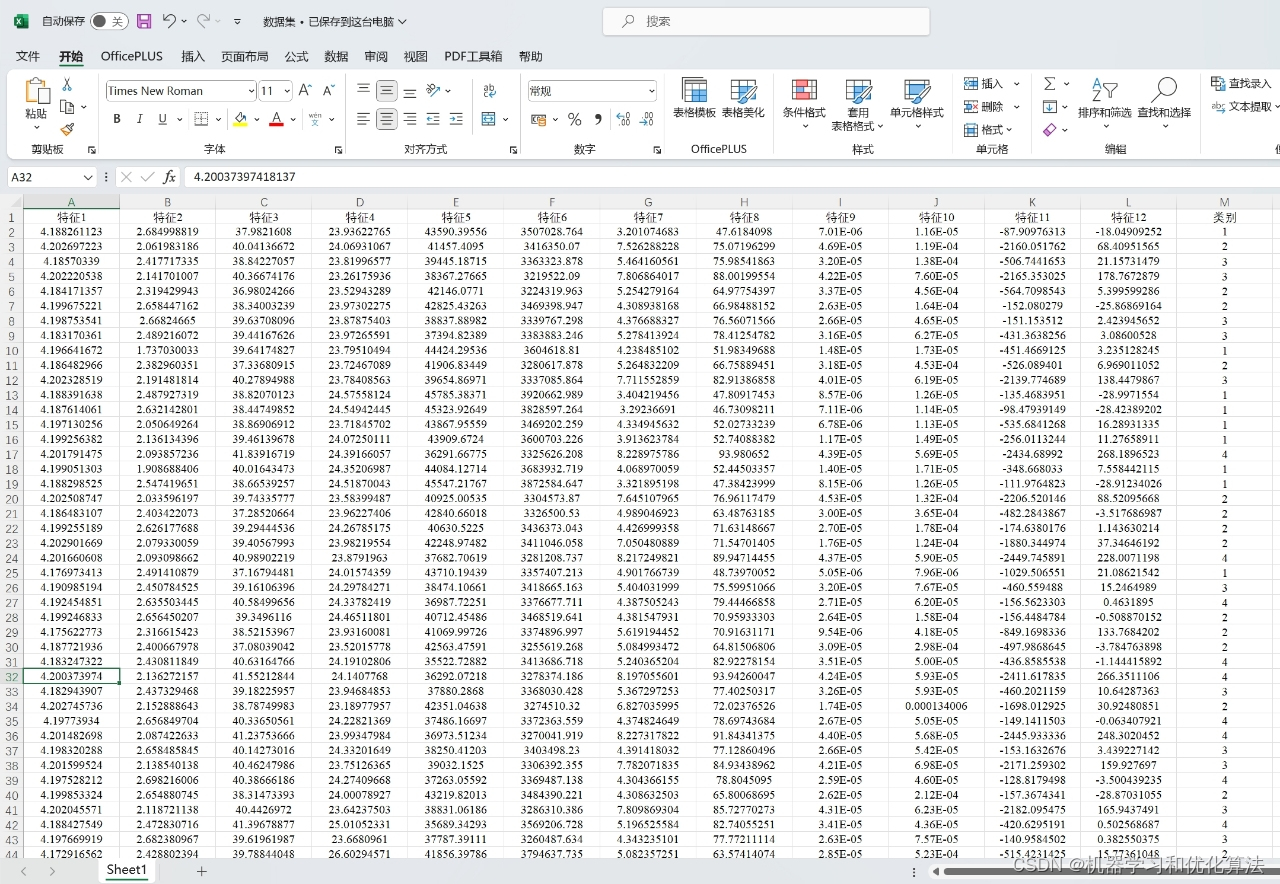Apply comma style number format

coord(598,119)
